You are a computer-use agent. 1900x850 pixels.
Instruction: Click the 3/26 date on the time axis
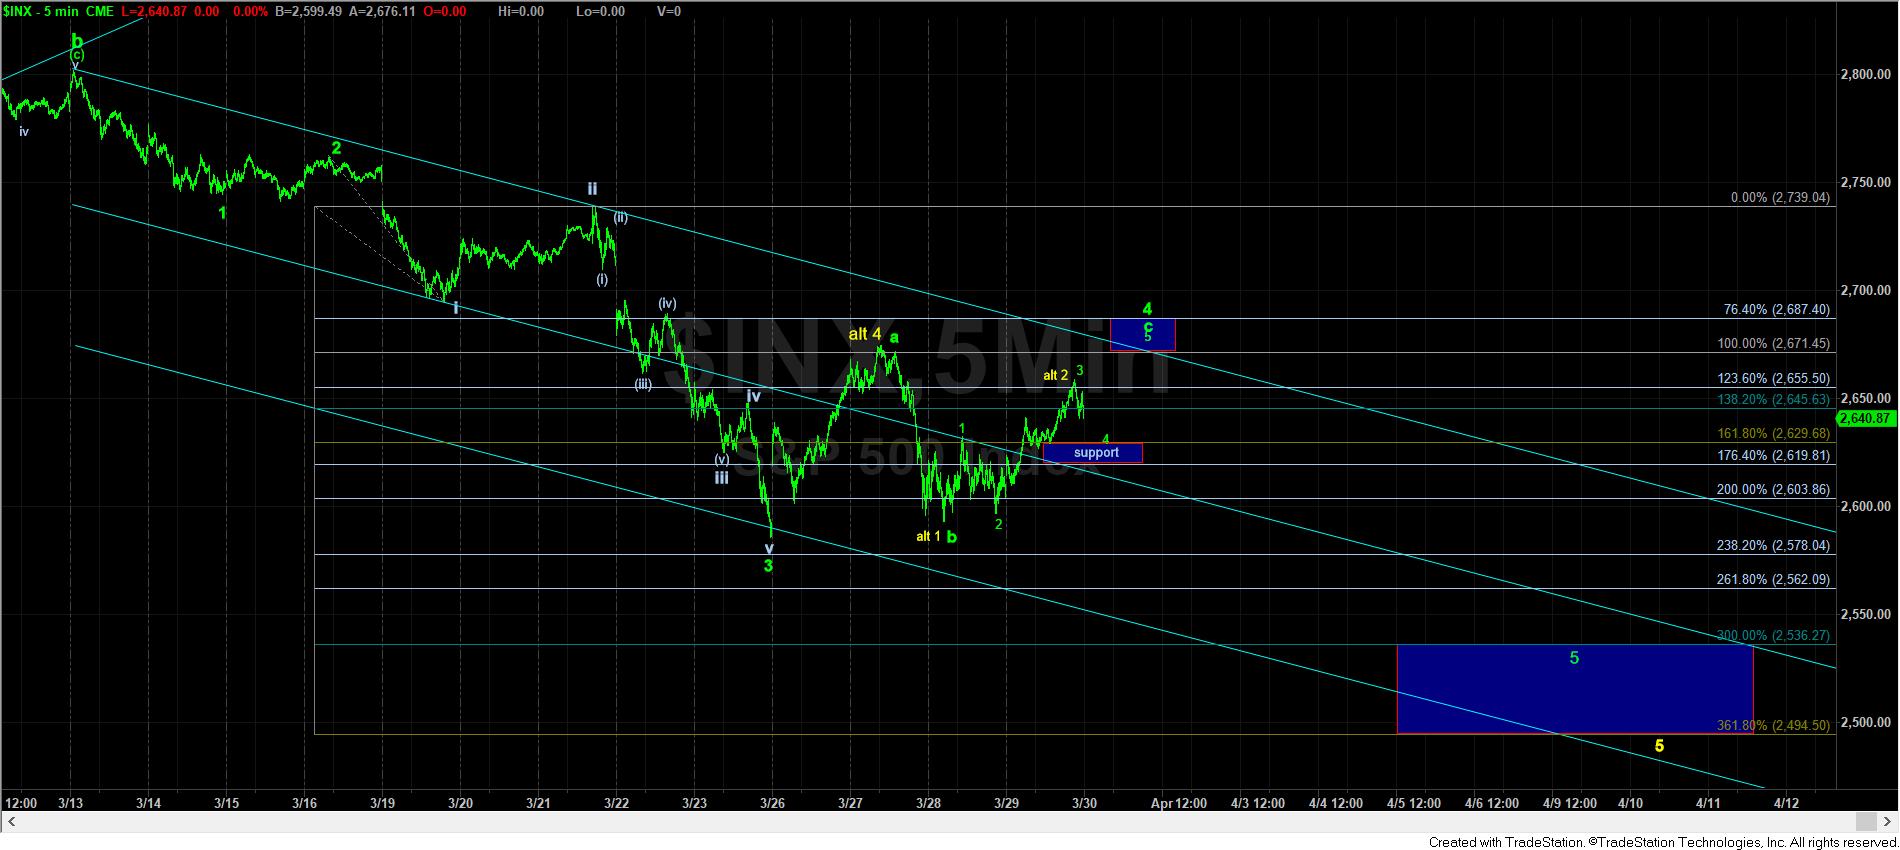pyautogui.click(x=772, y=803)
